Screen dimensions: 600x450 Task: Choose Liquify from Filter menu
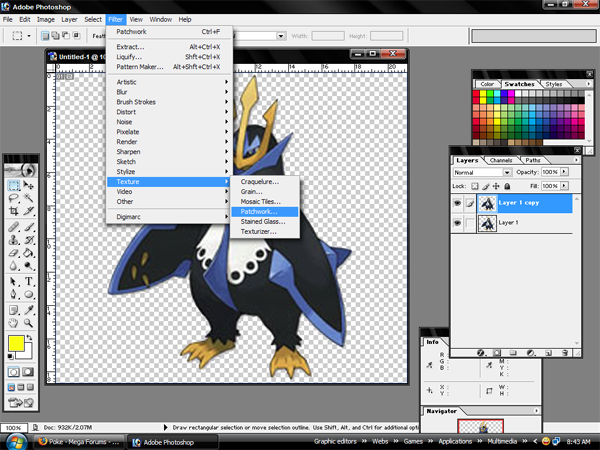tap(169, 57)
